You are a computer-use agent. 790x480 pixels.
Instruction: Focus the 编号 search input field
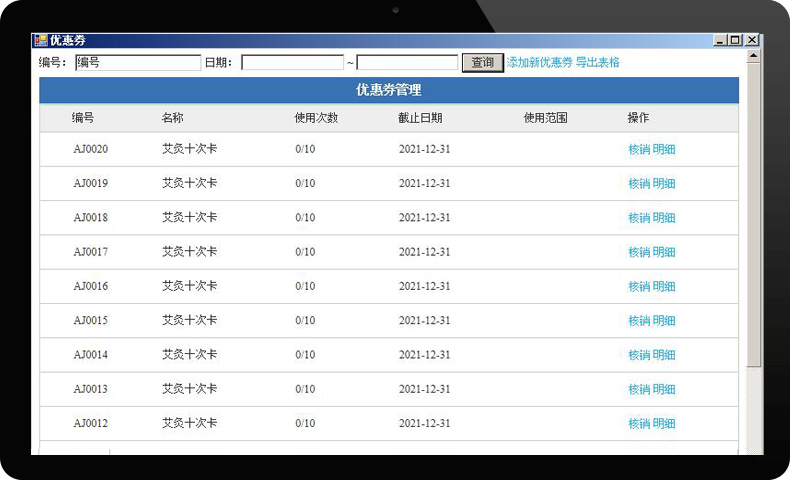pos(138,62)
